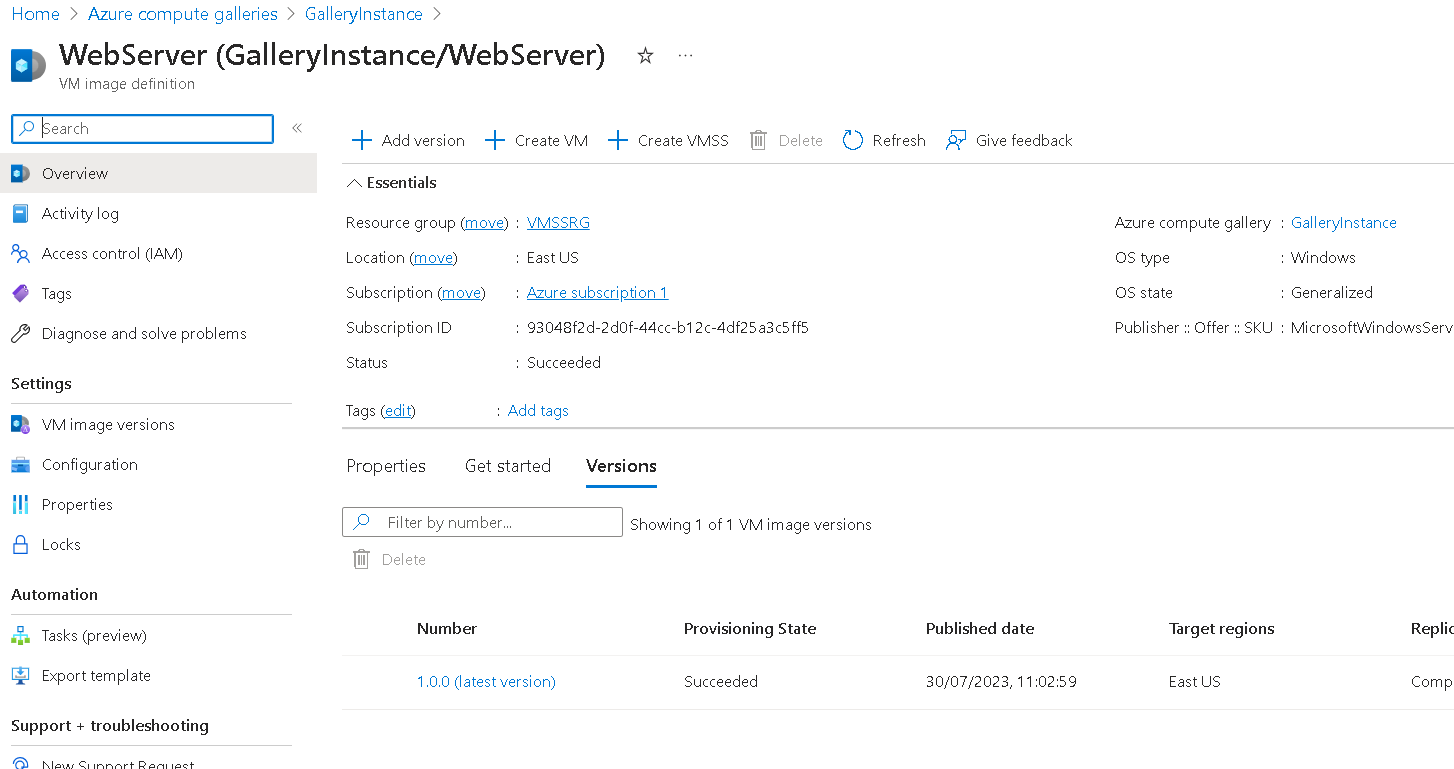Click the Export template icon

20,675
